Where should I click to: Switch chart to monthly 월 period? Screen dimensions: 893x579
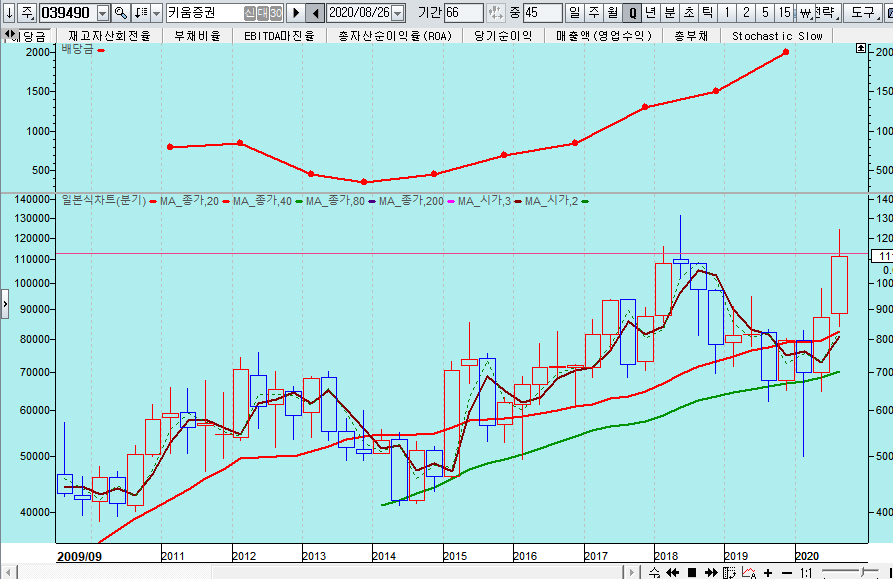coord(612,13)
